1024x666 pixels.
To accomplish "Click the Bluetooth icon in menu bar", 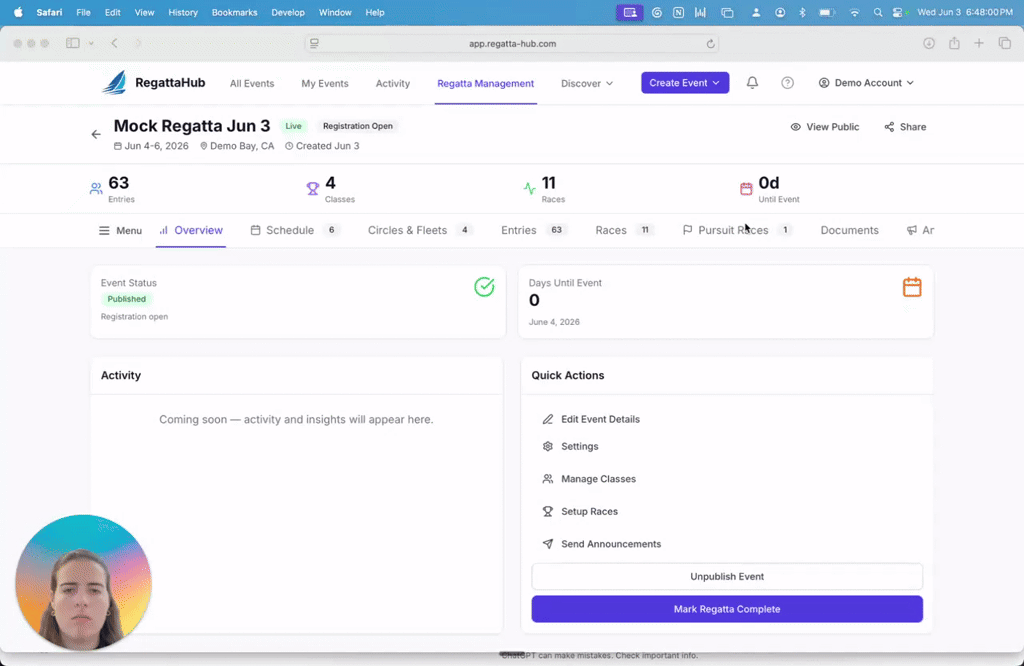I will (x=803, y=12).
